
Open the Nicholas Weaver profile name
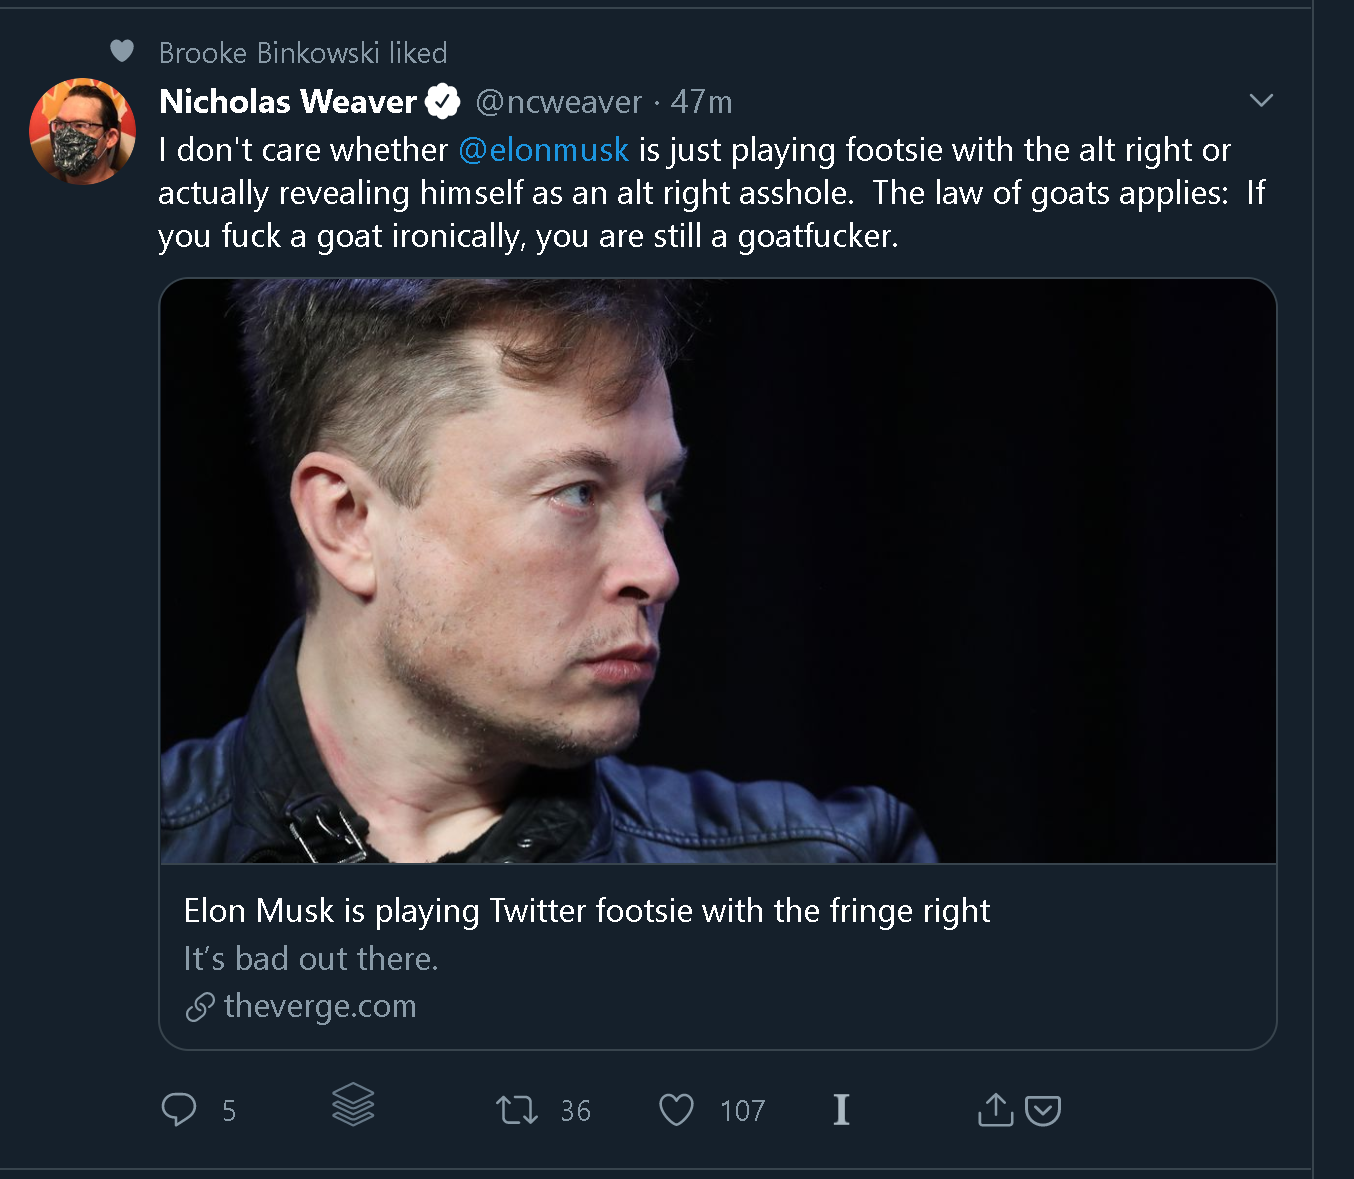coord(288,101)
